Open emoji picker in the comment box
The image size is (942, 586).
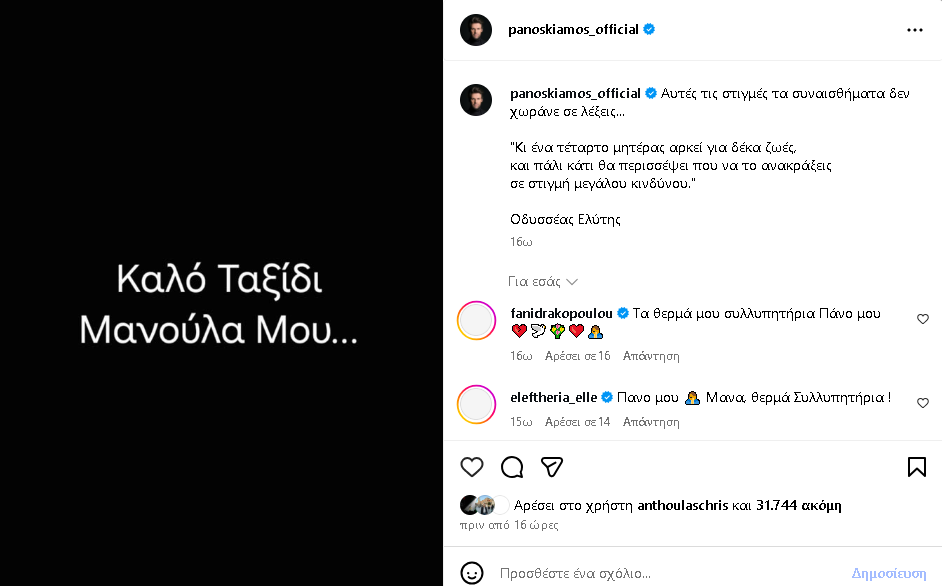click(472, 573)
